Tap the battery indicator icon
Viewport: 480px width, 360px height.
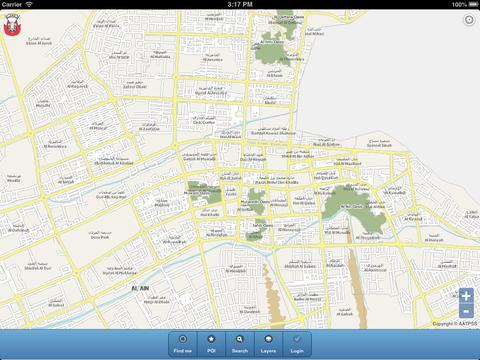pyautogui.click(x=474, y=4)
